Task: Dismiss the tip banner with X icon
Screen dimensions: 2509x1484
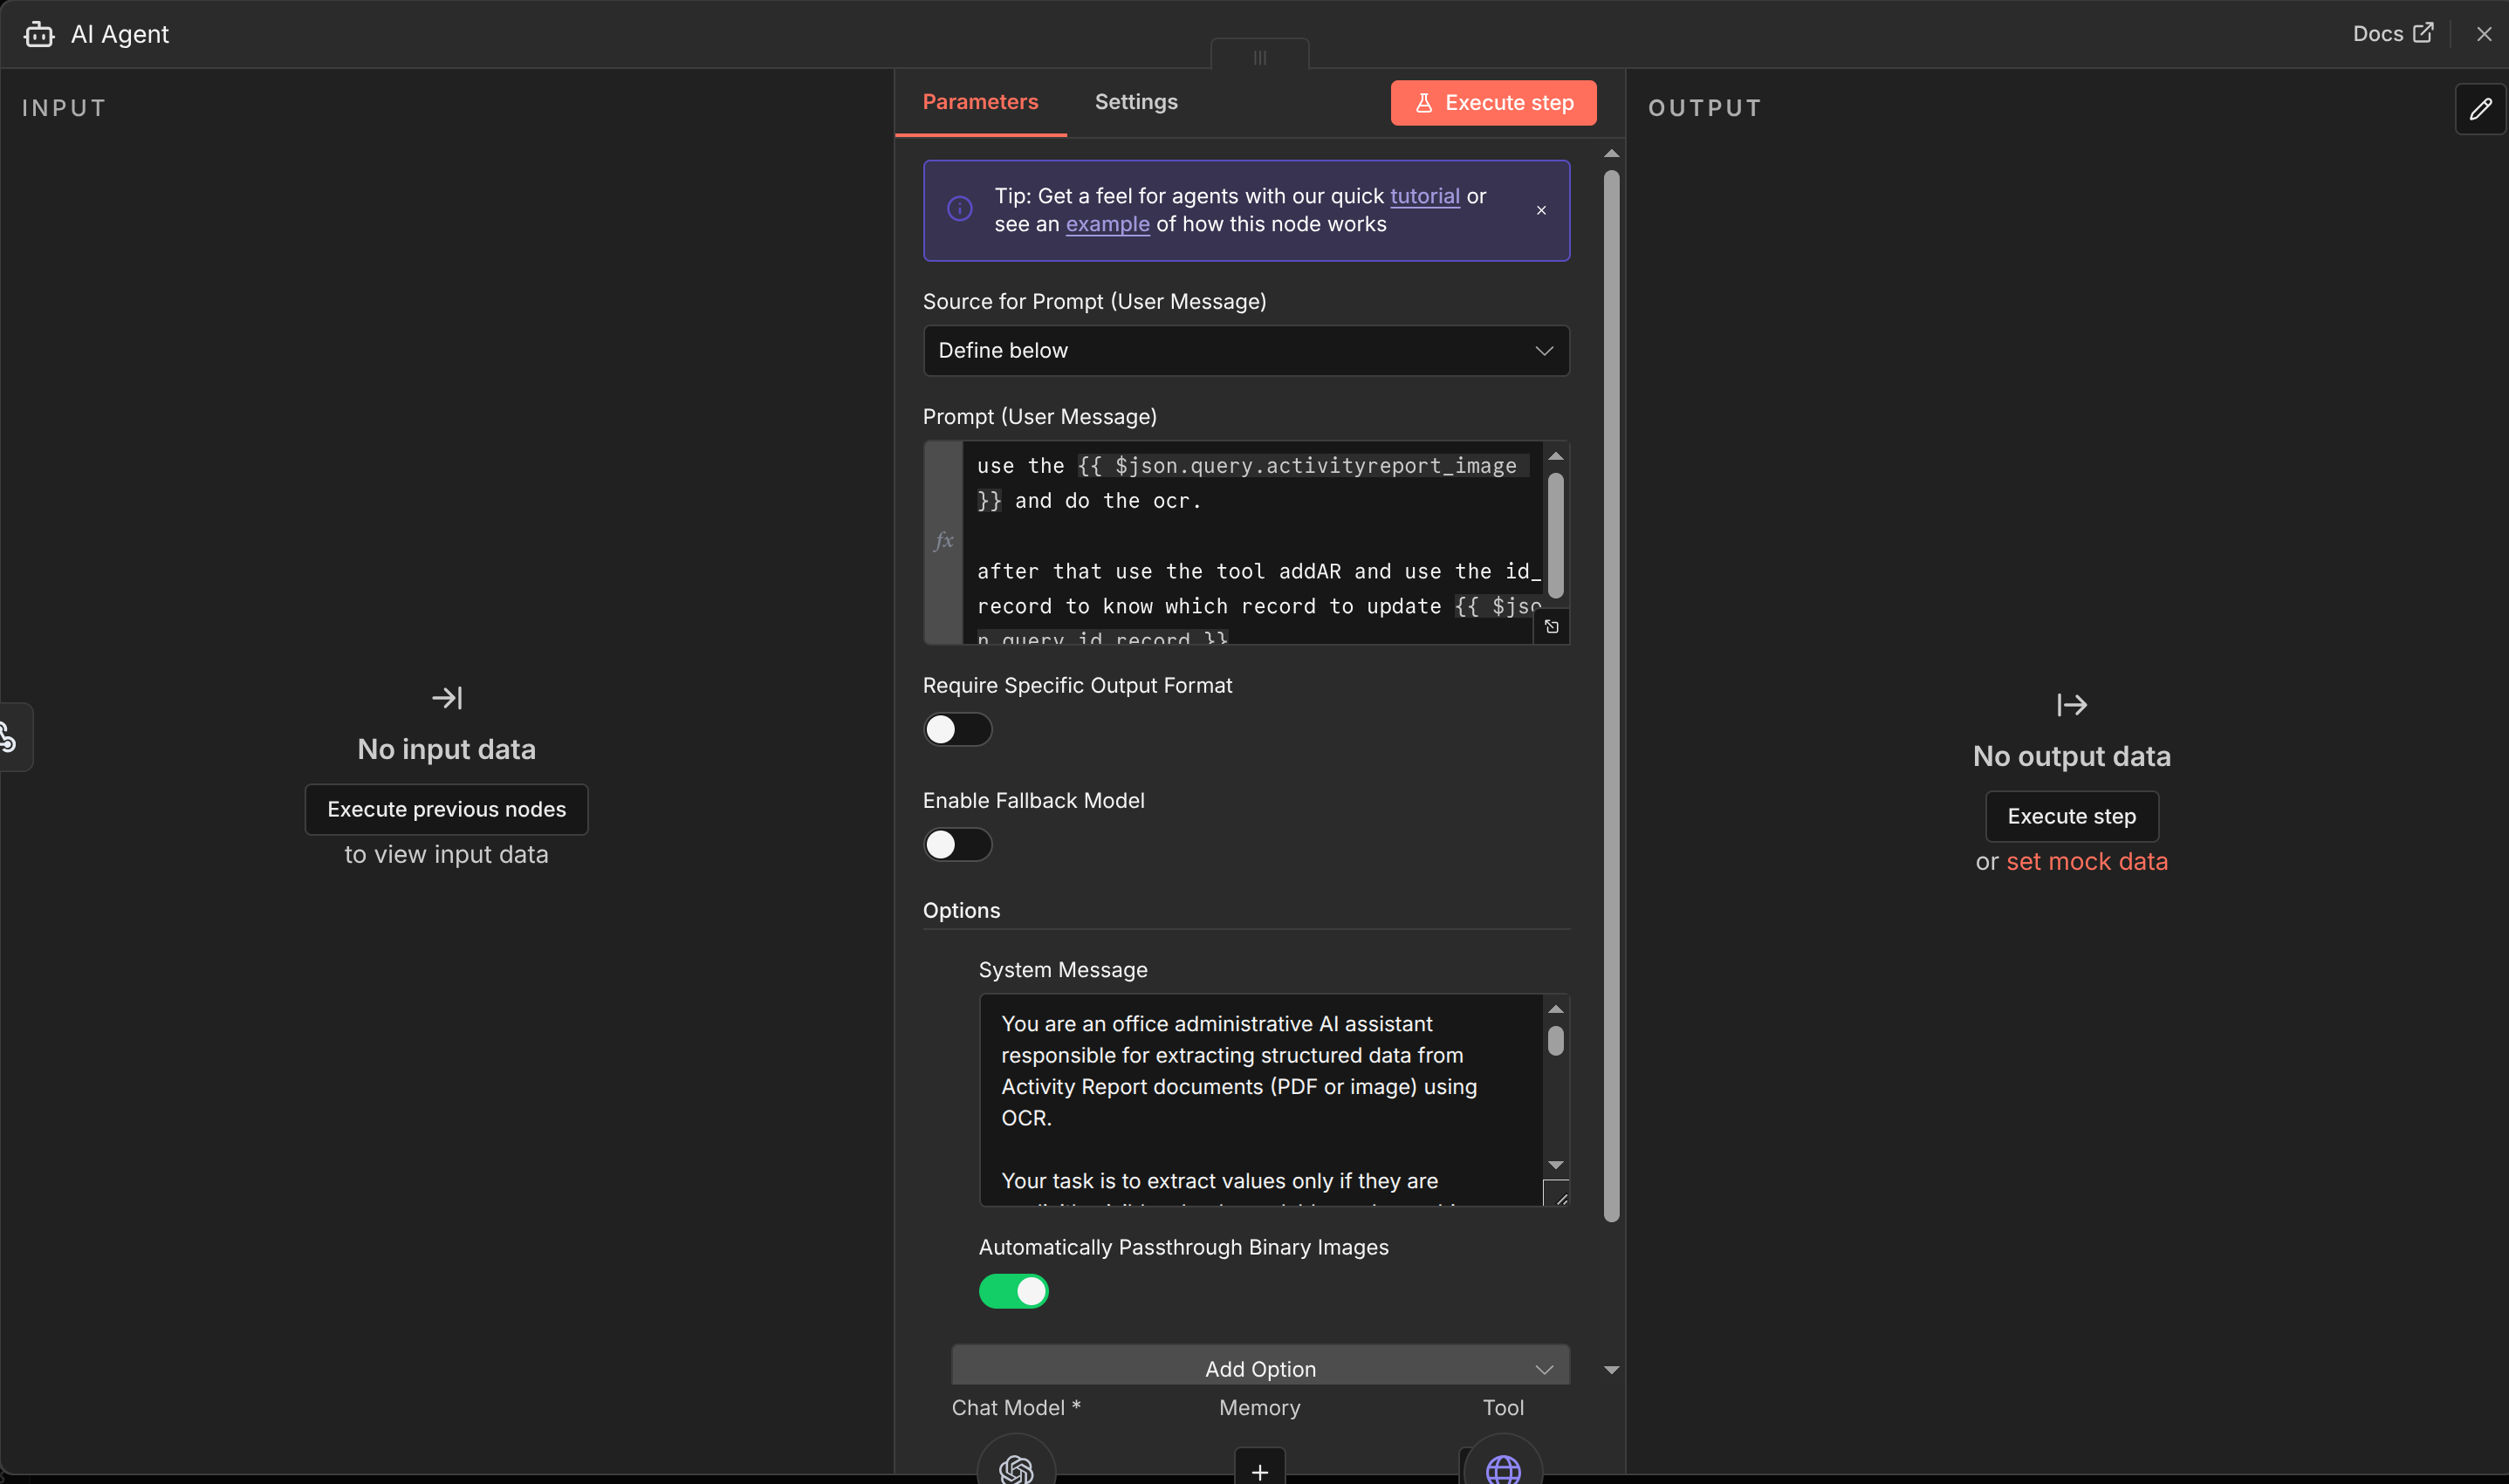Action: point(1540,210)
